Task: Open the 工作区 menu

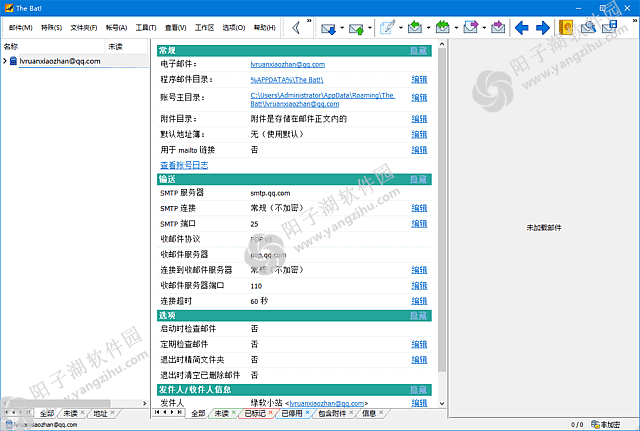Action: tap(204, 28)
